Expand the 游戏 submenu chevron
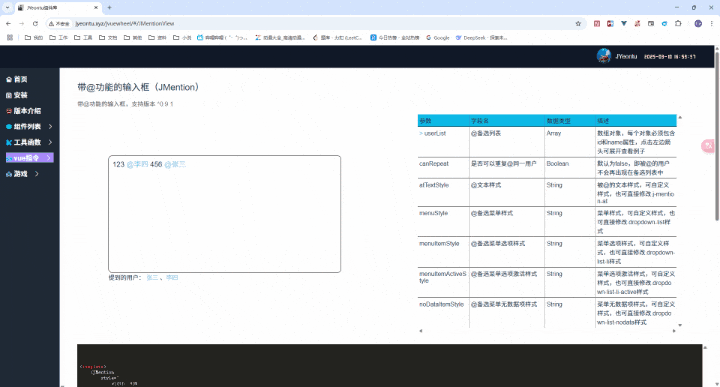The width and height of the screenshot is (720, 387). click(x=37, y=174)
